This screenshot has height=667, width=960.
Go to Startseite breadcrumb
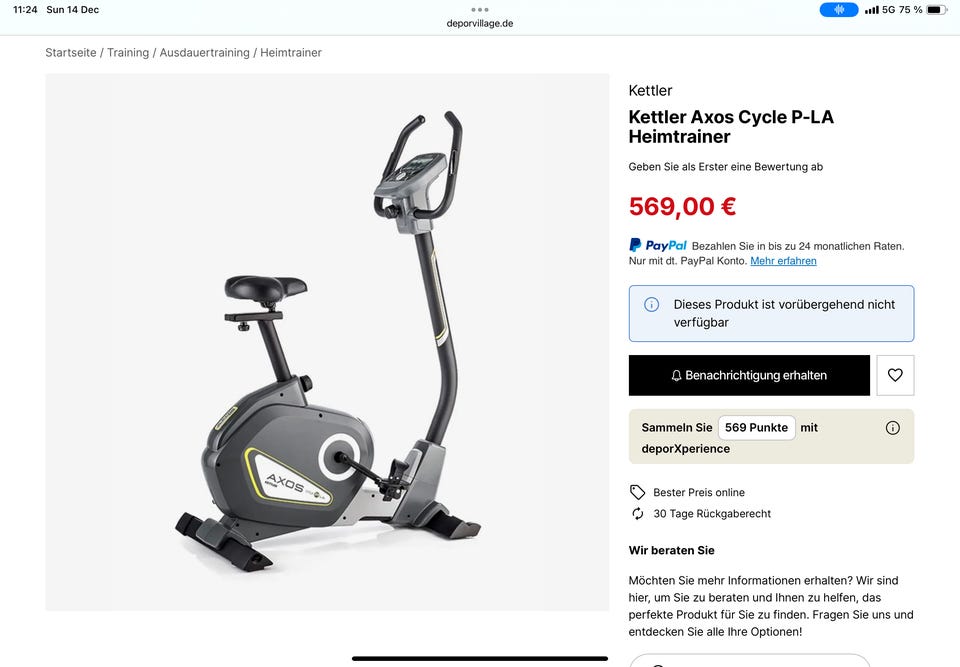coord(70,53)
